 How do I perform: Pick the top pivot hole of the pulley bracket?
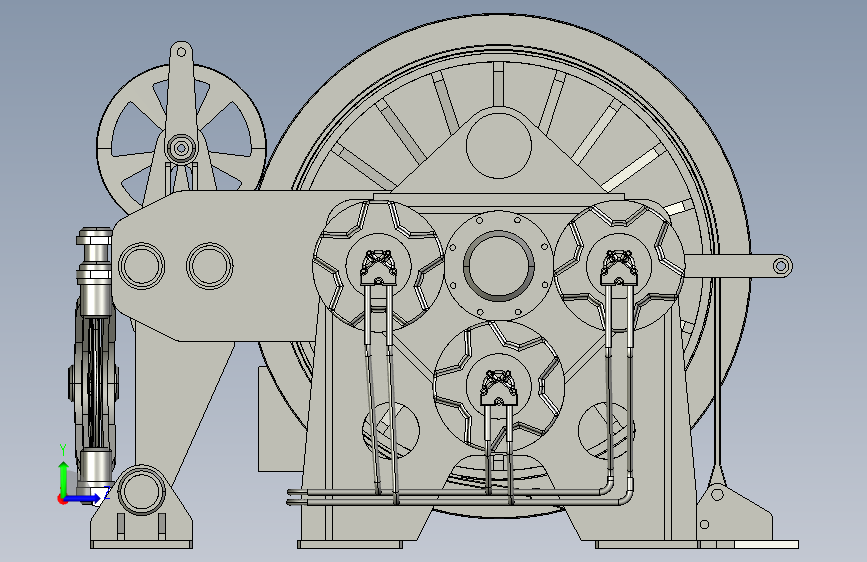181,53
